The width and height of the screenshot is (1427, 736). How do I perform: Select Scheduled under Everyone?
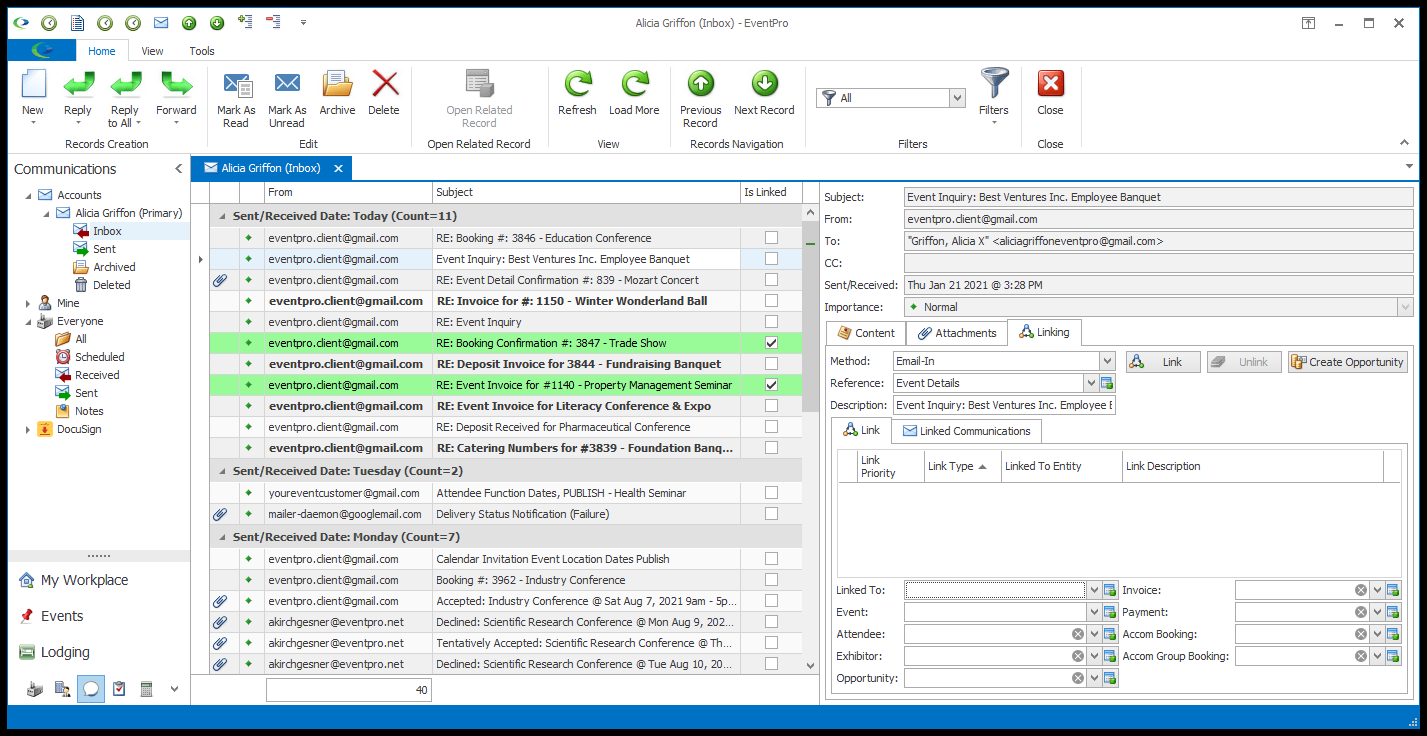click(x=100, y=357)
